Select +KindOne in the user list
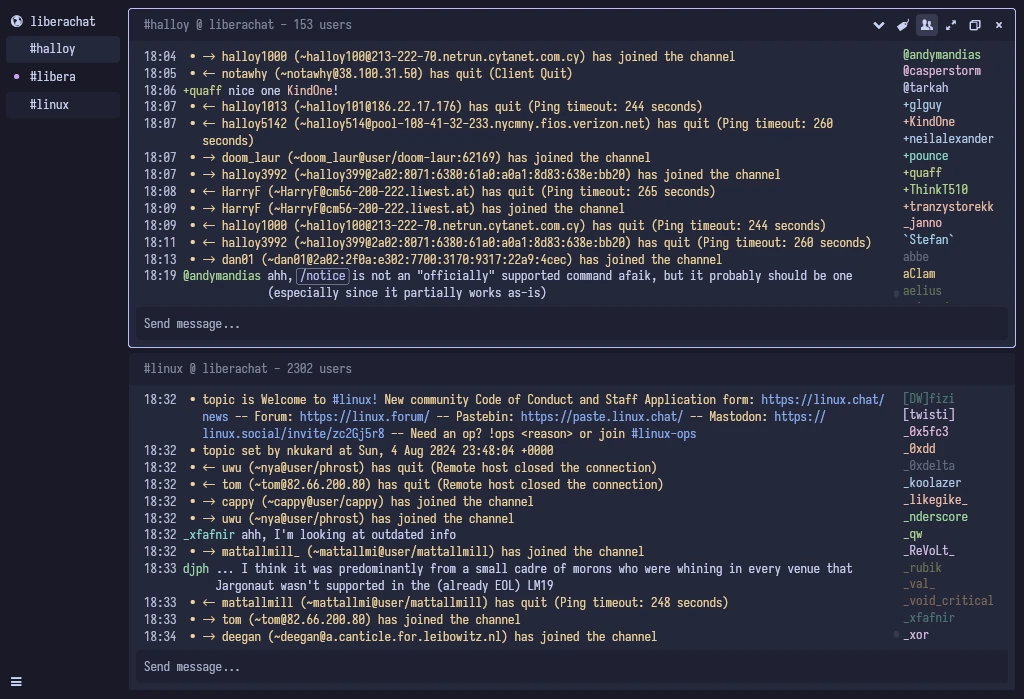 coord(929,122)
